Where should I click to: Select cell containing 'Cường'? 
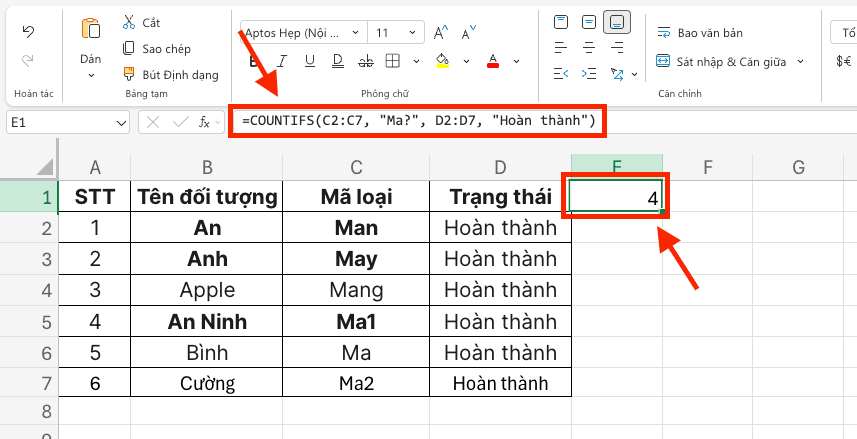pyautogui.click(x=207, y=383)
